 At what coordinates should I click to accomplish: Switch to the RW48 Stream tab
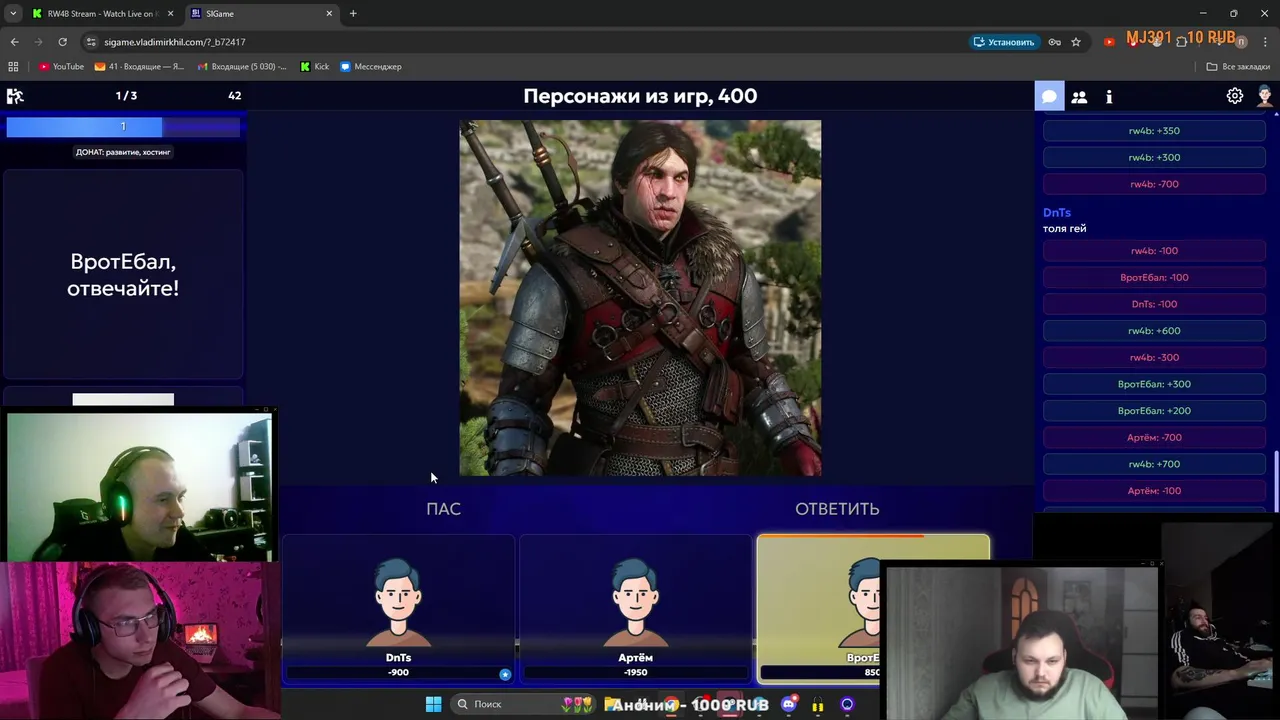pos(101,14)
